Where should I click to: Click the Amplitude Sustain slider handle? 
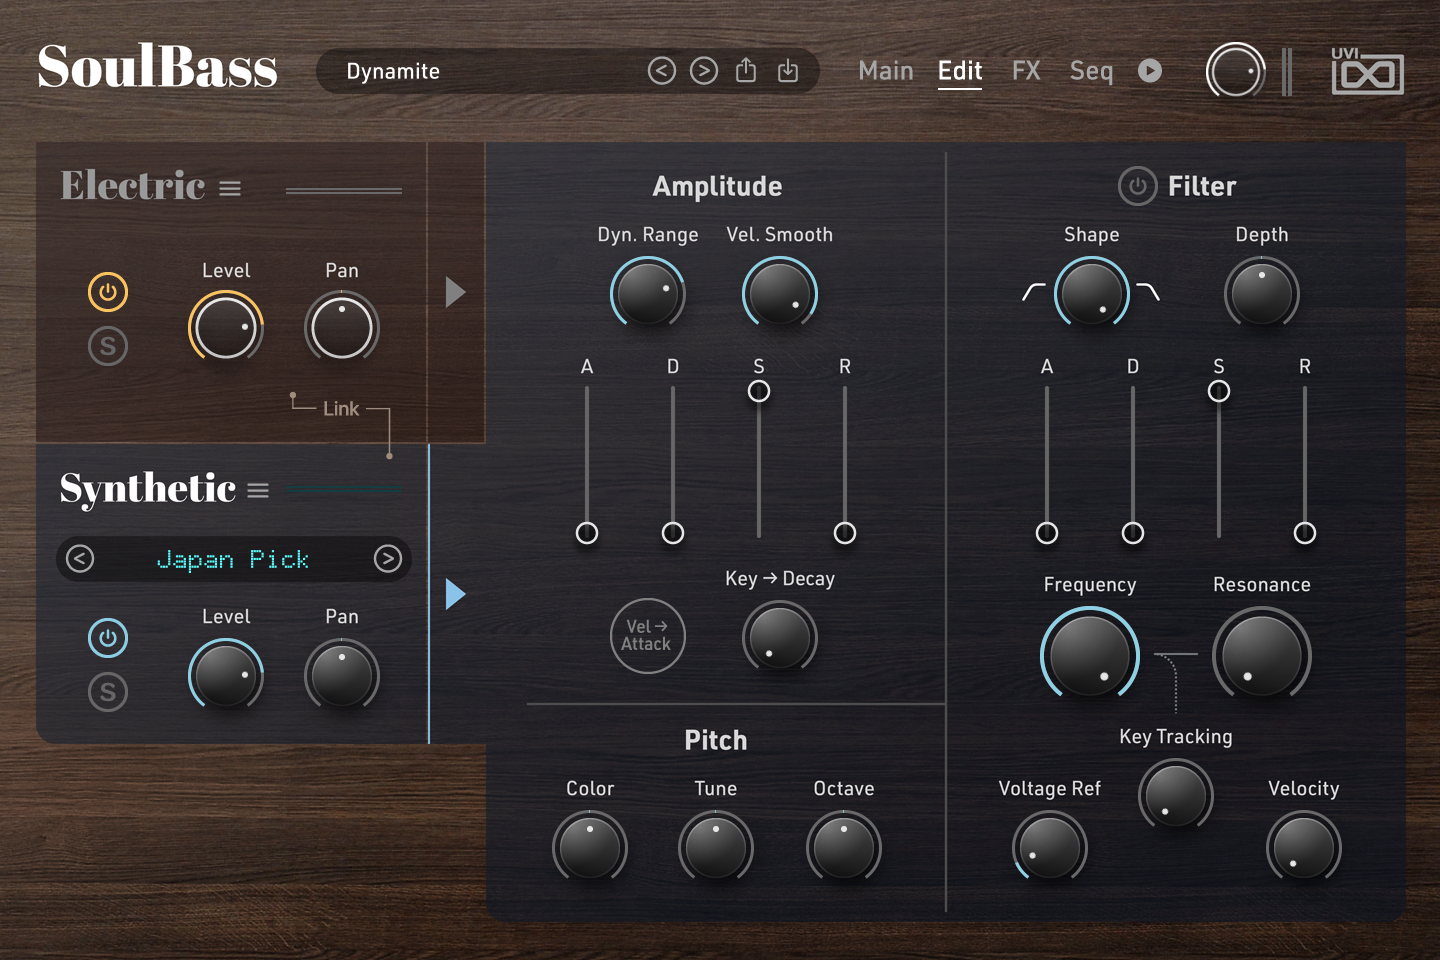point(759,392)
